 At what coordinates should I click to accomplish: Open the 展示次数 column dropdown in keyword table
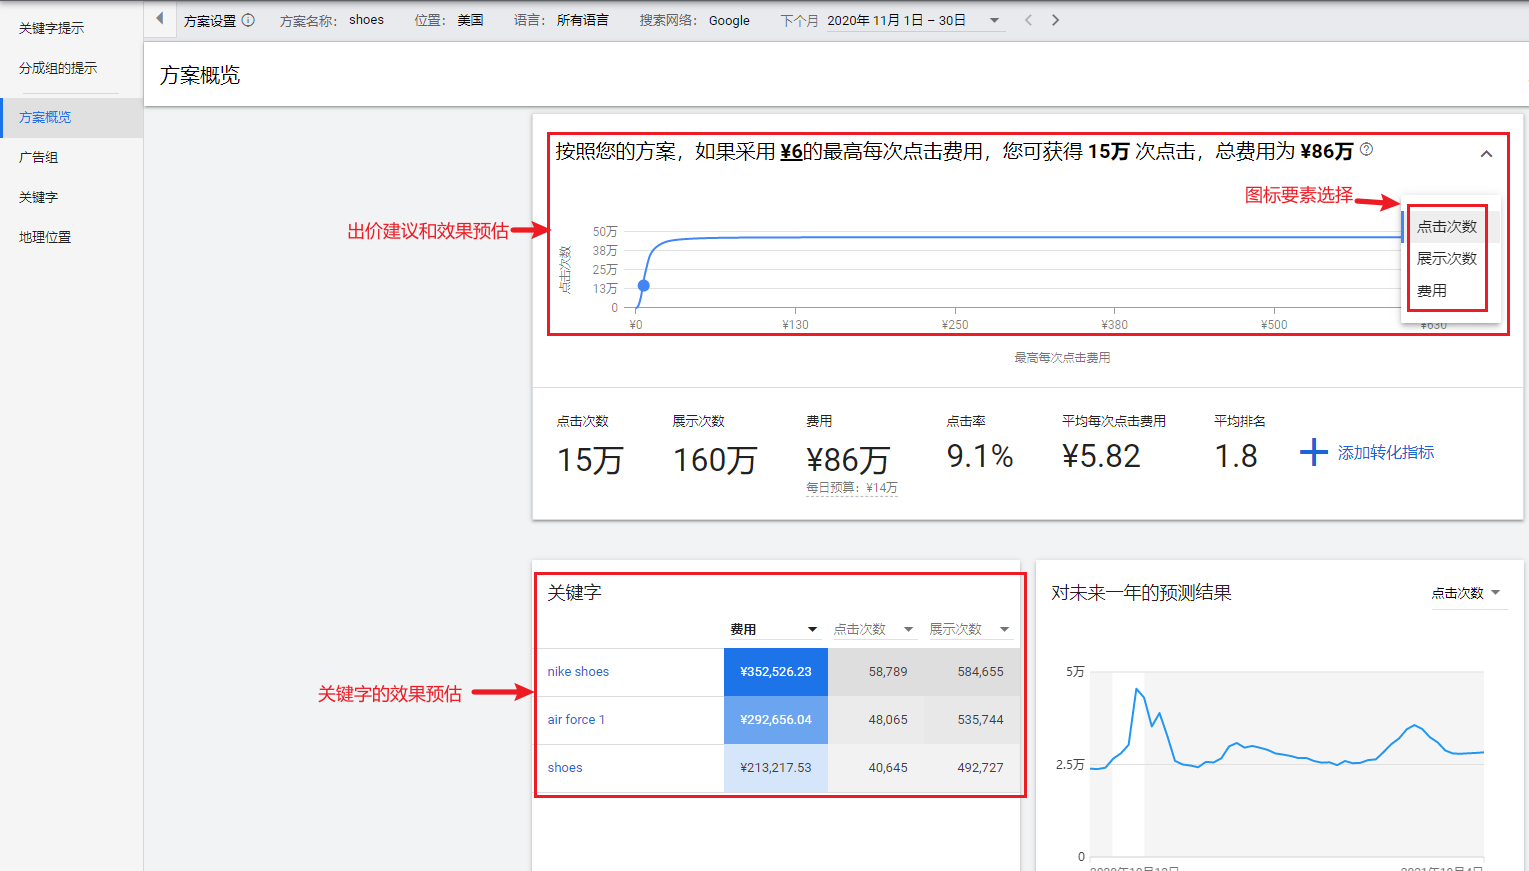click(x=1004, y=629)
